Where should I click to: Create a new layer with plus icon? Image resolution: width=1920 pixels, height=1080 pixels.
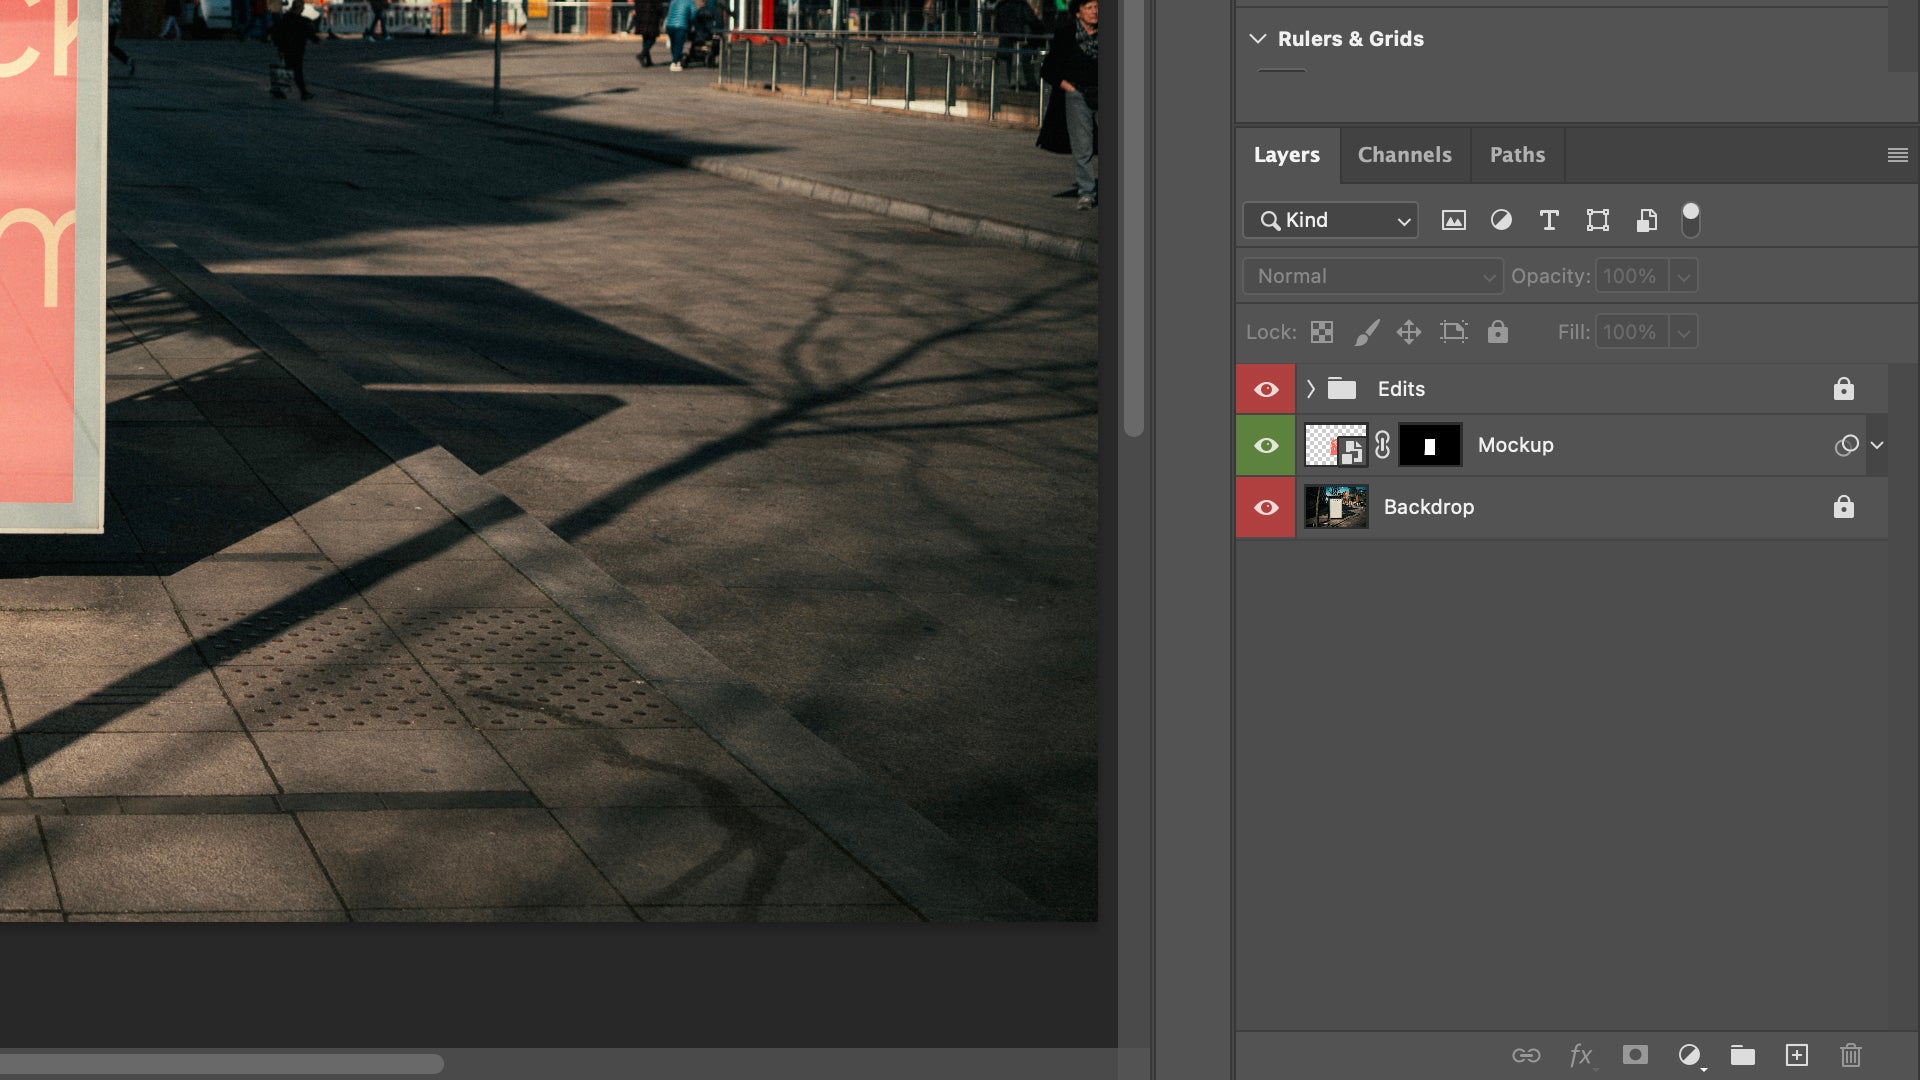click(1797, 1055)
